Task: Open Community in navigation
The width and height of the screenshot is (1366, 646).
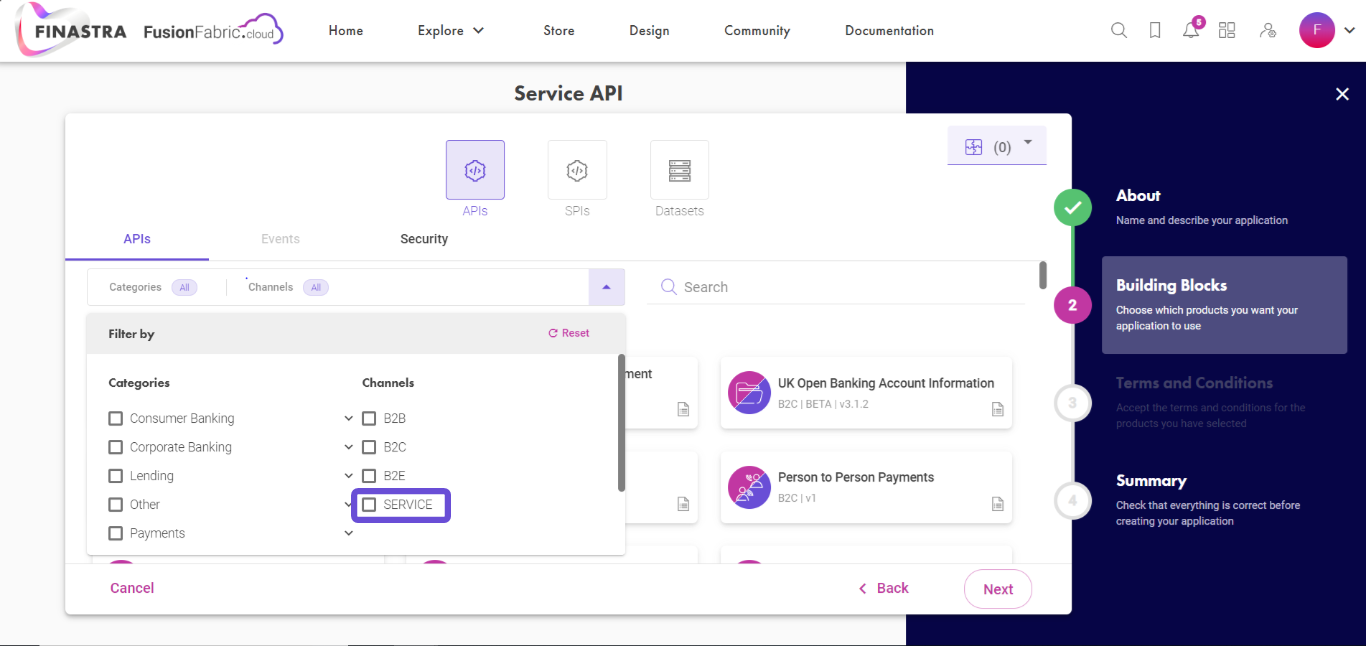Action: 757,31
